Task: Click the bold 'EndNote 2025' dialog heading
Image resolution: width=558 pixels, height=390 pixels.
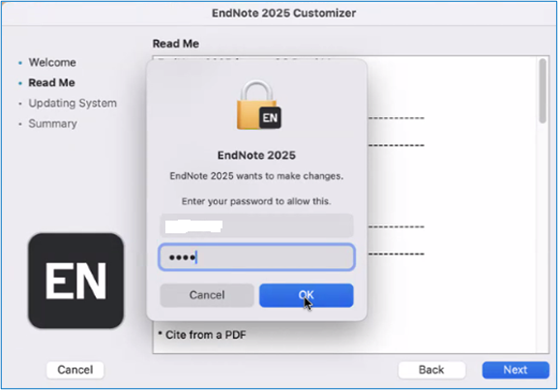Action: pyautogui.click(x=257, y=156)
